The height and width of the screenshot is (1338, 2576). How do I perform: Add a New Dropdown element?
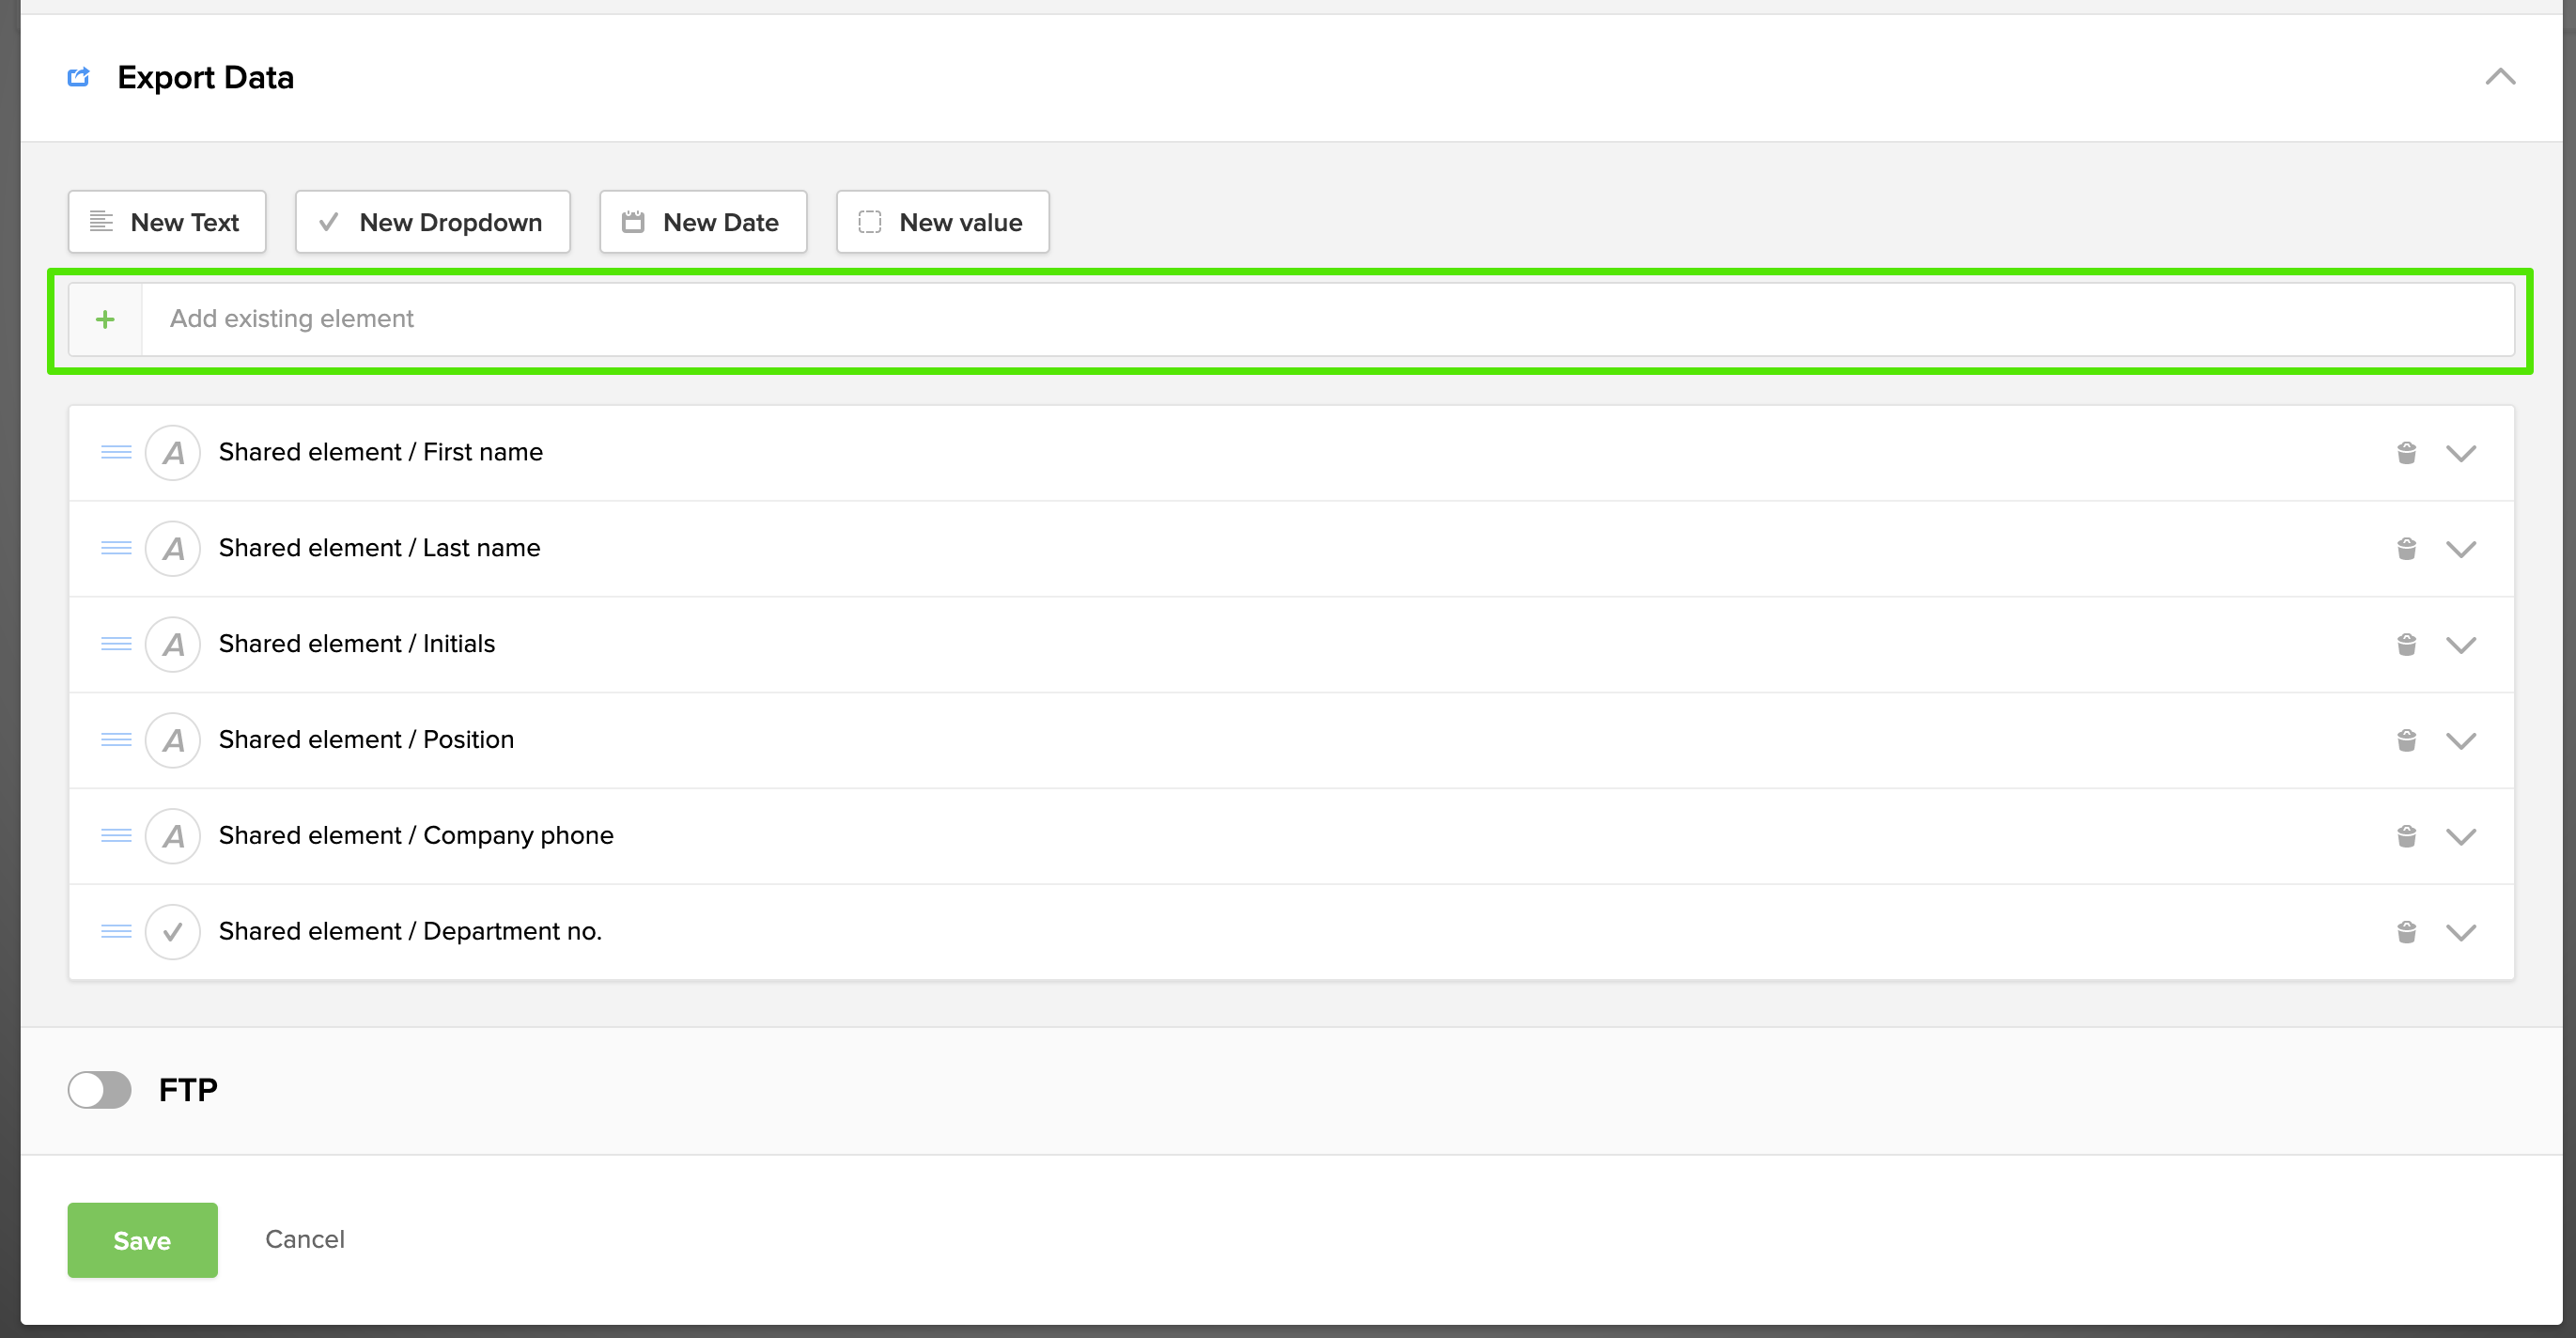[432, 222]
